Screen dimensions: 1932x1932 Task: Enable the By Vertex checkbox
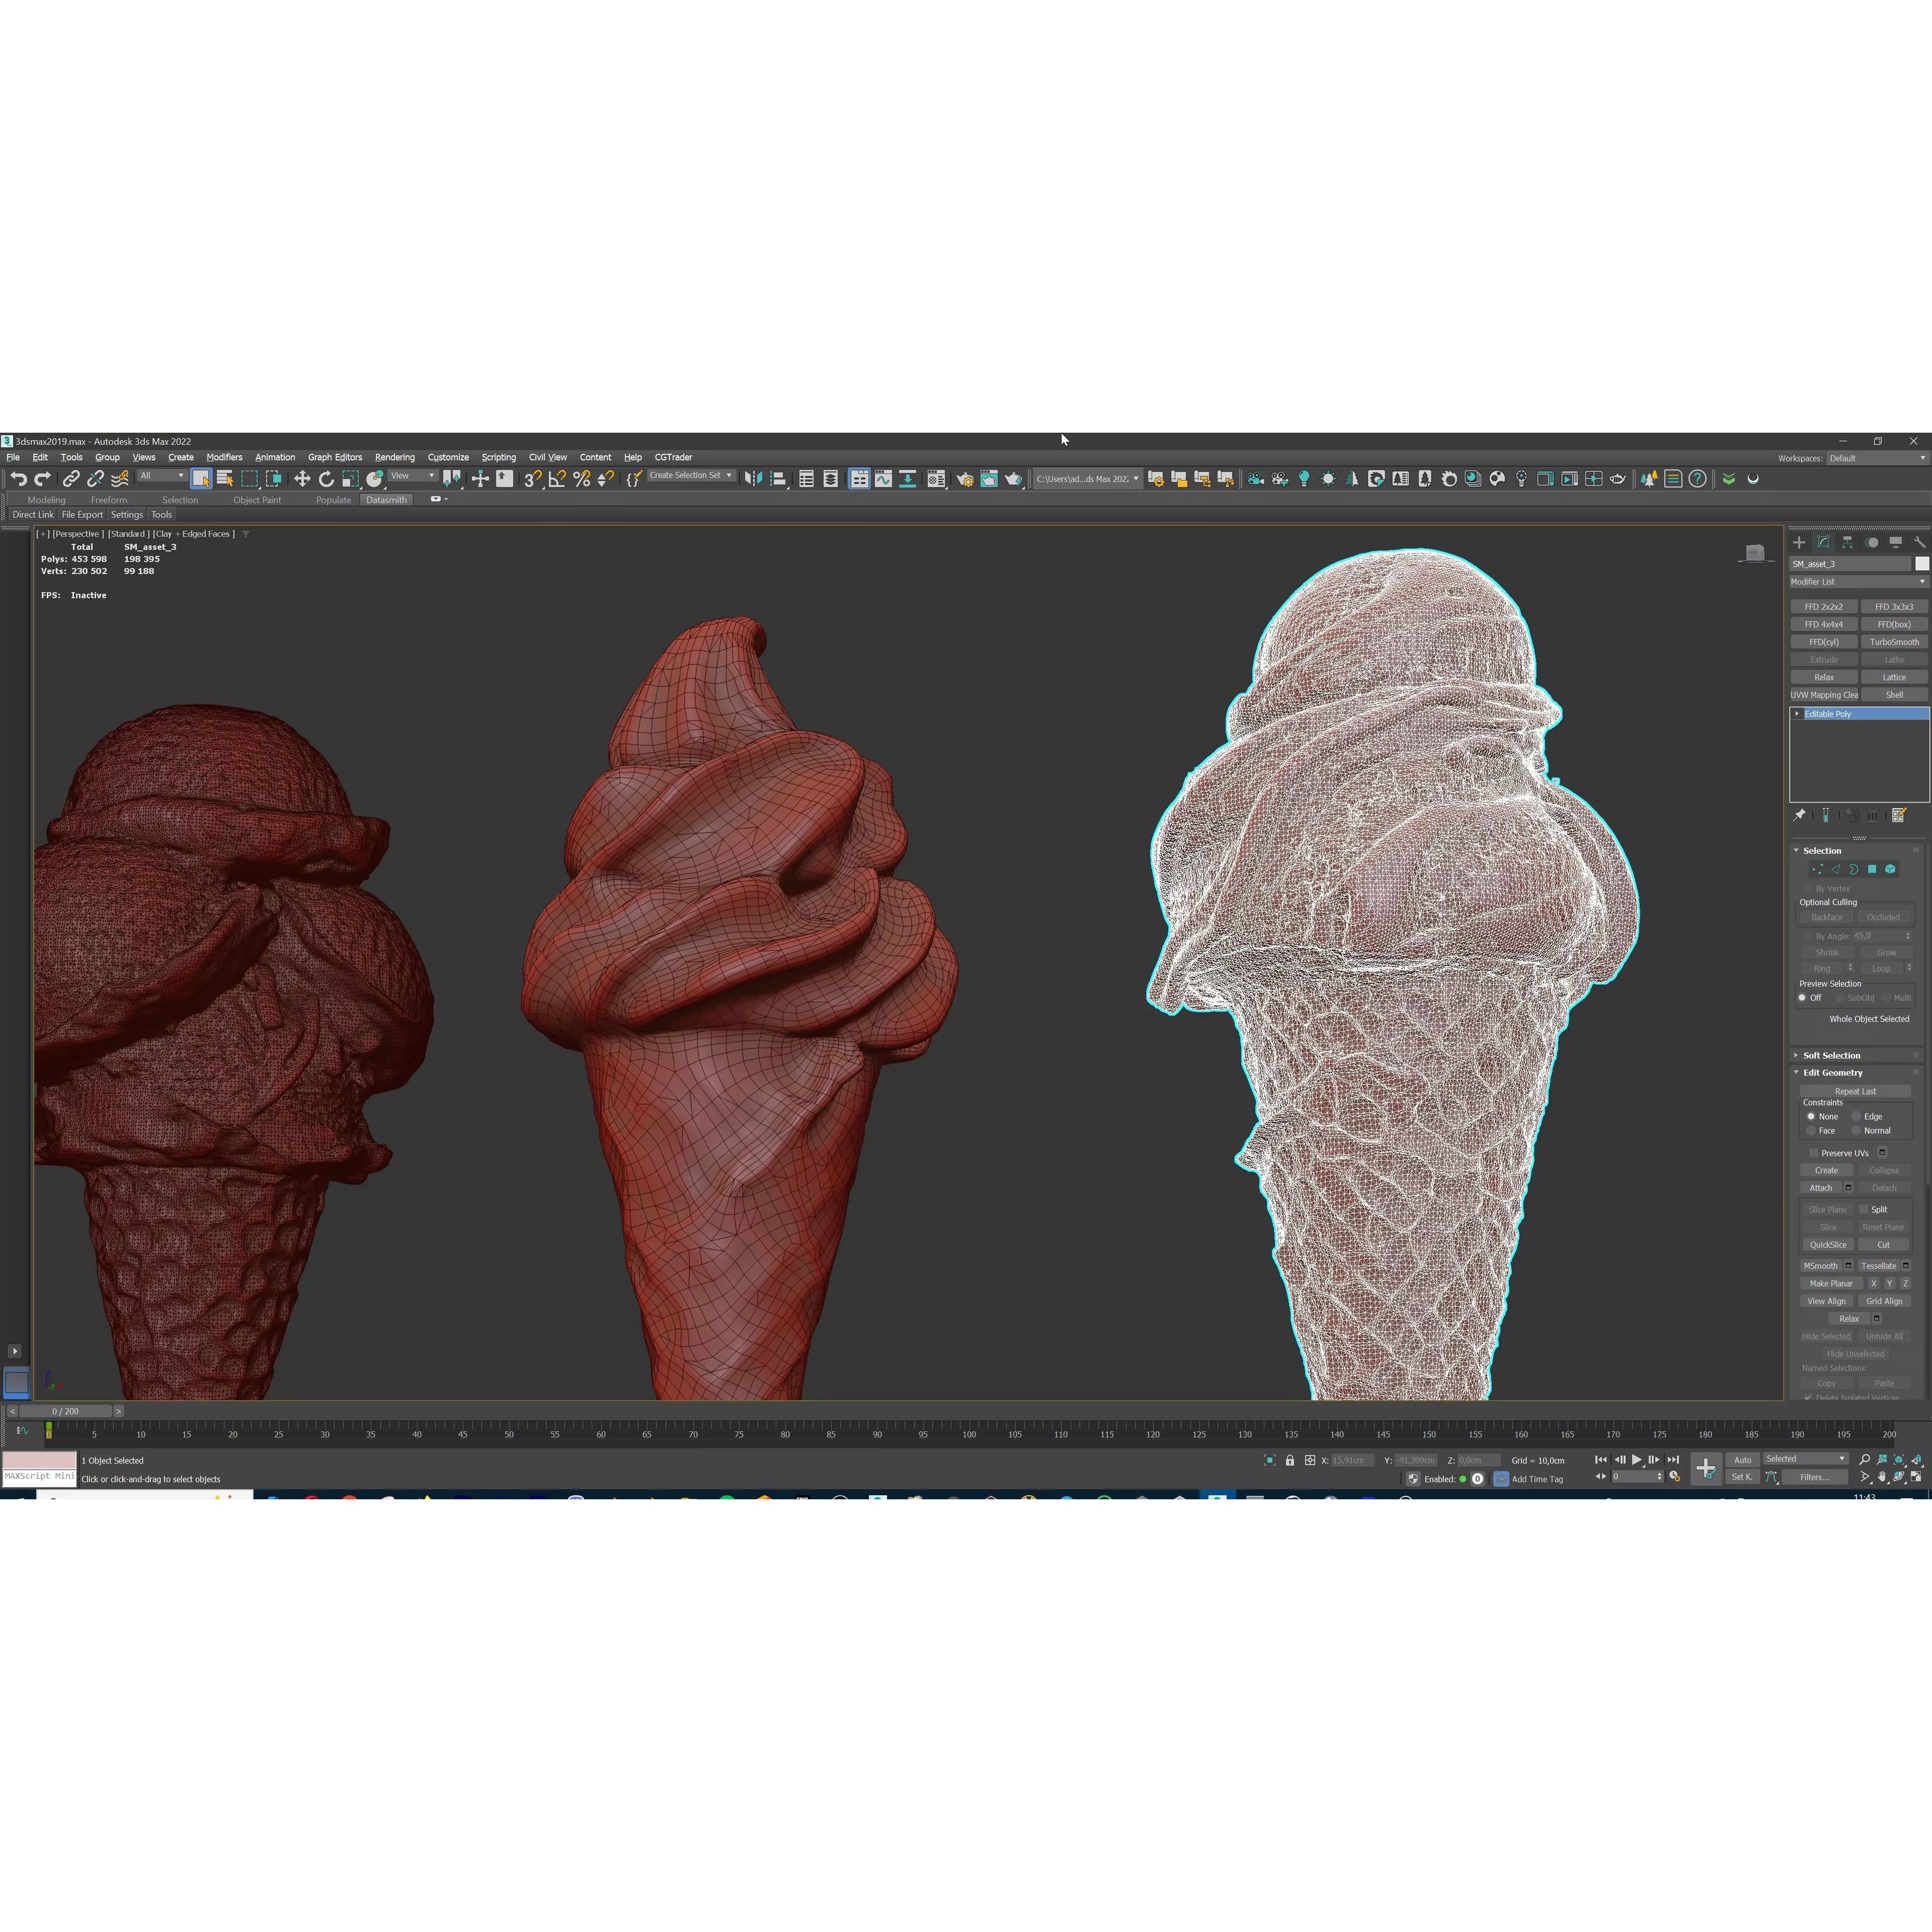tap(1808, 888)
